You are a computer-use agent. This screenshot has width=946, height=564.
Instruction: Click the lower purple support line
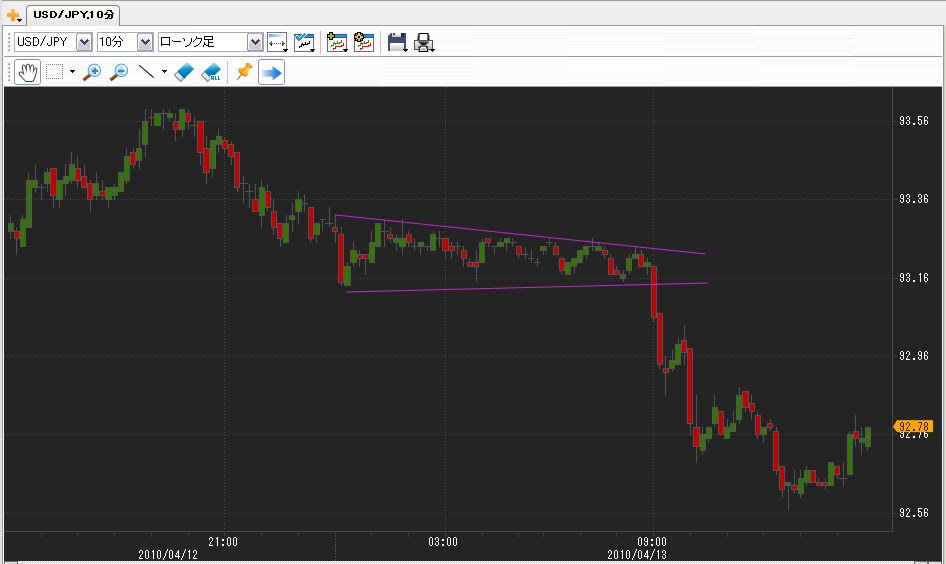528,287
